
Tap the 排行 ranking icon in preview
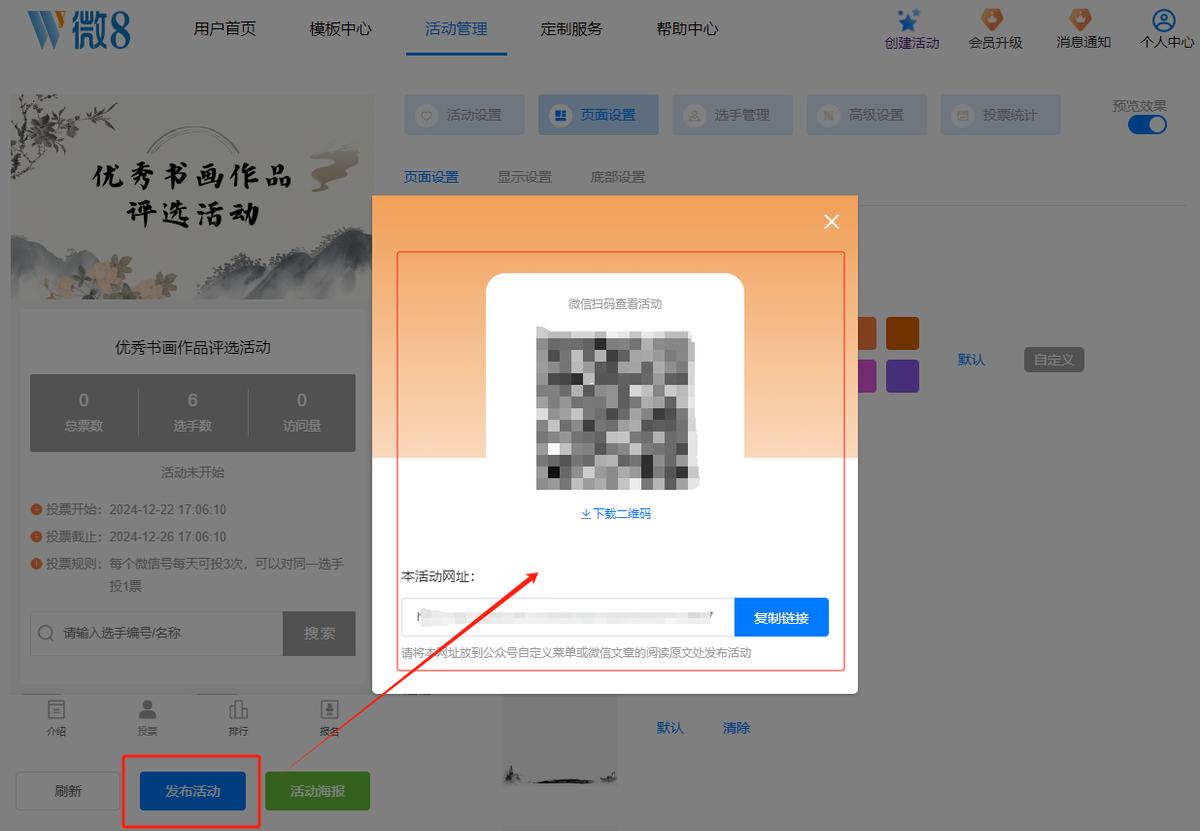pos(238,710)
